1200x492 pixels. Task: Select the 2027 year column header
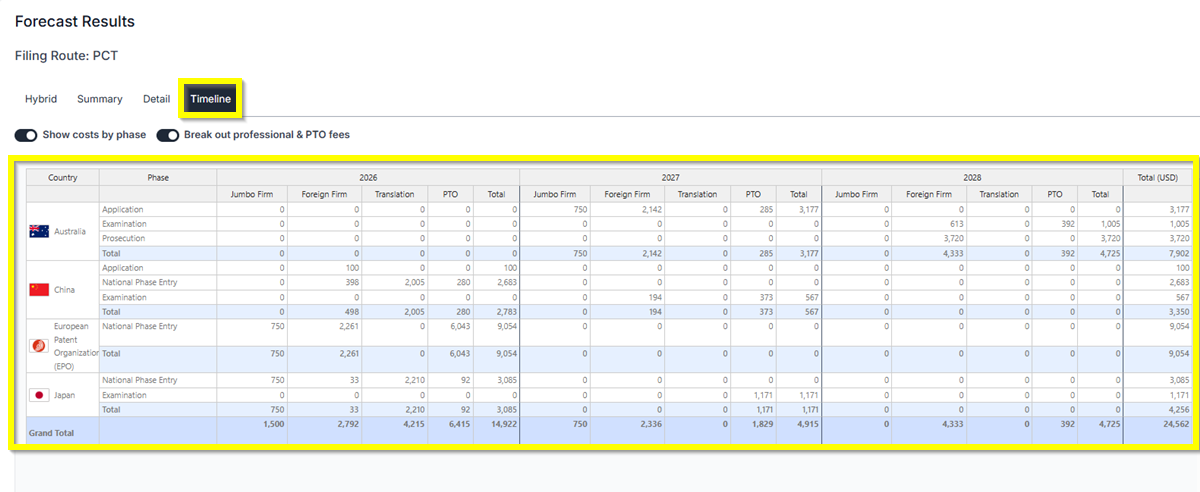tap(670, 178)
